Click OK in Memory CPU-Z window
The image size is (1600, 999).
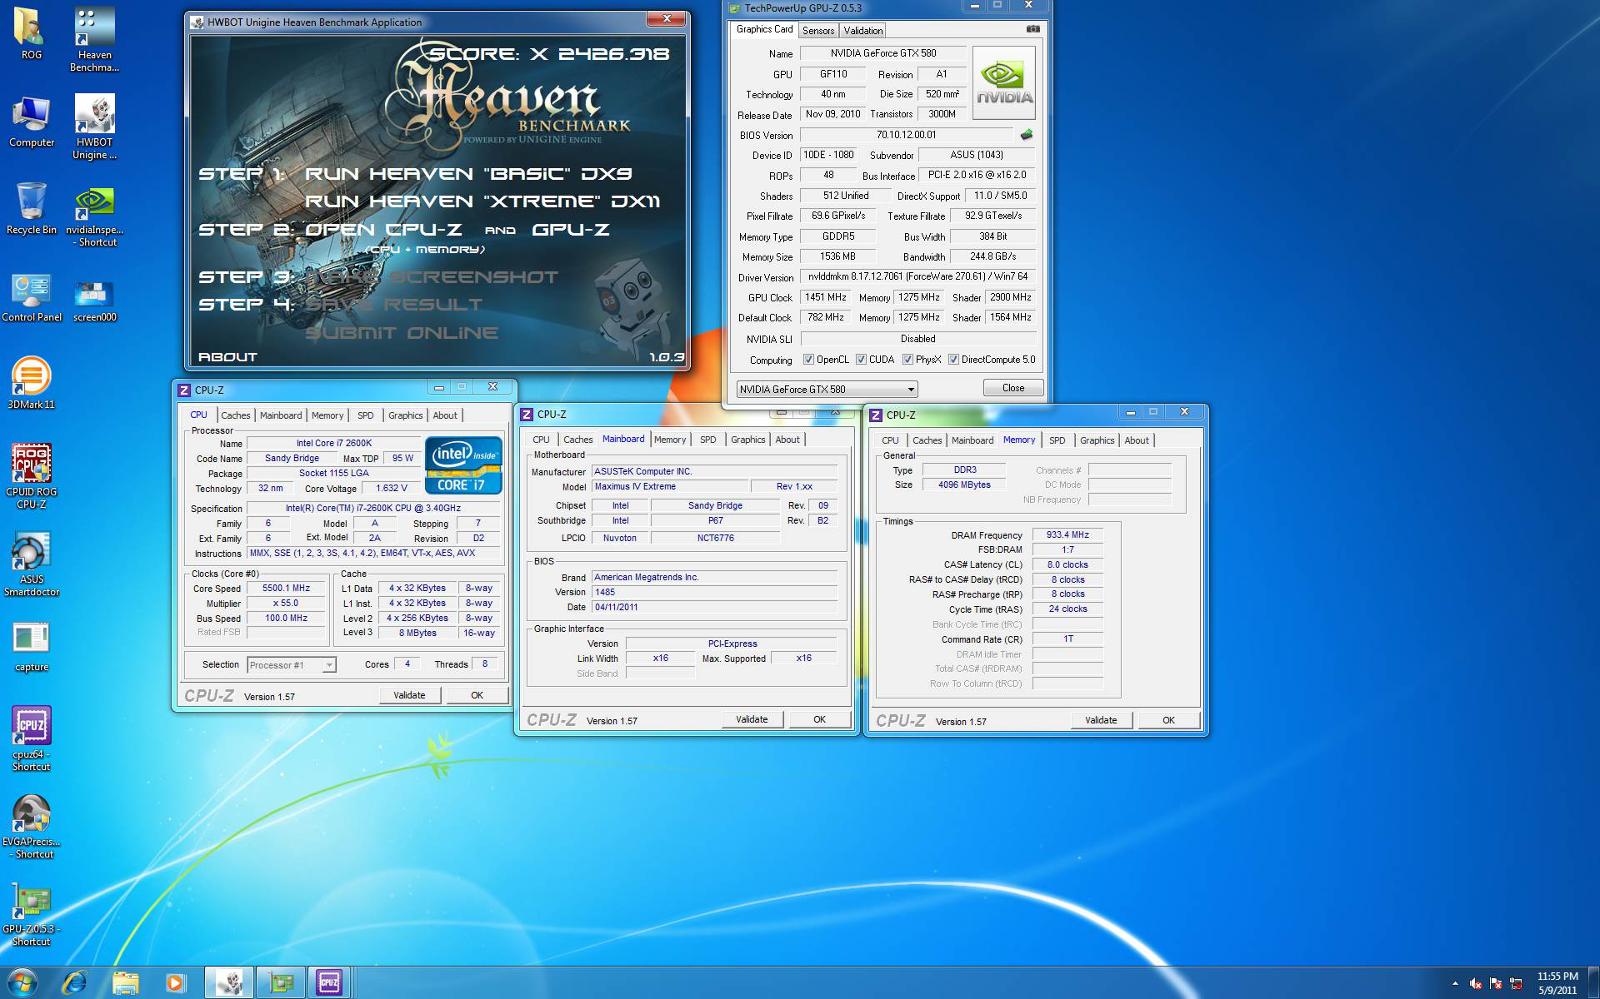1168,720
